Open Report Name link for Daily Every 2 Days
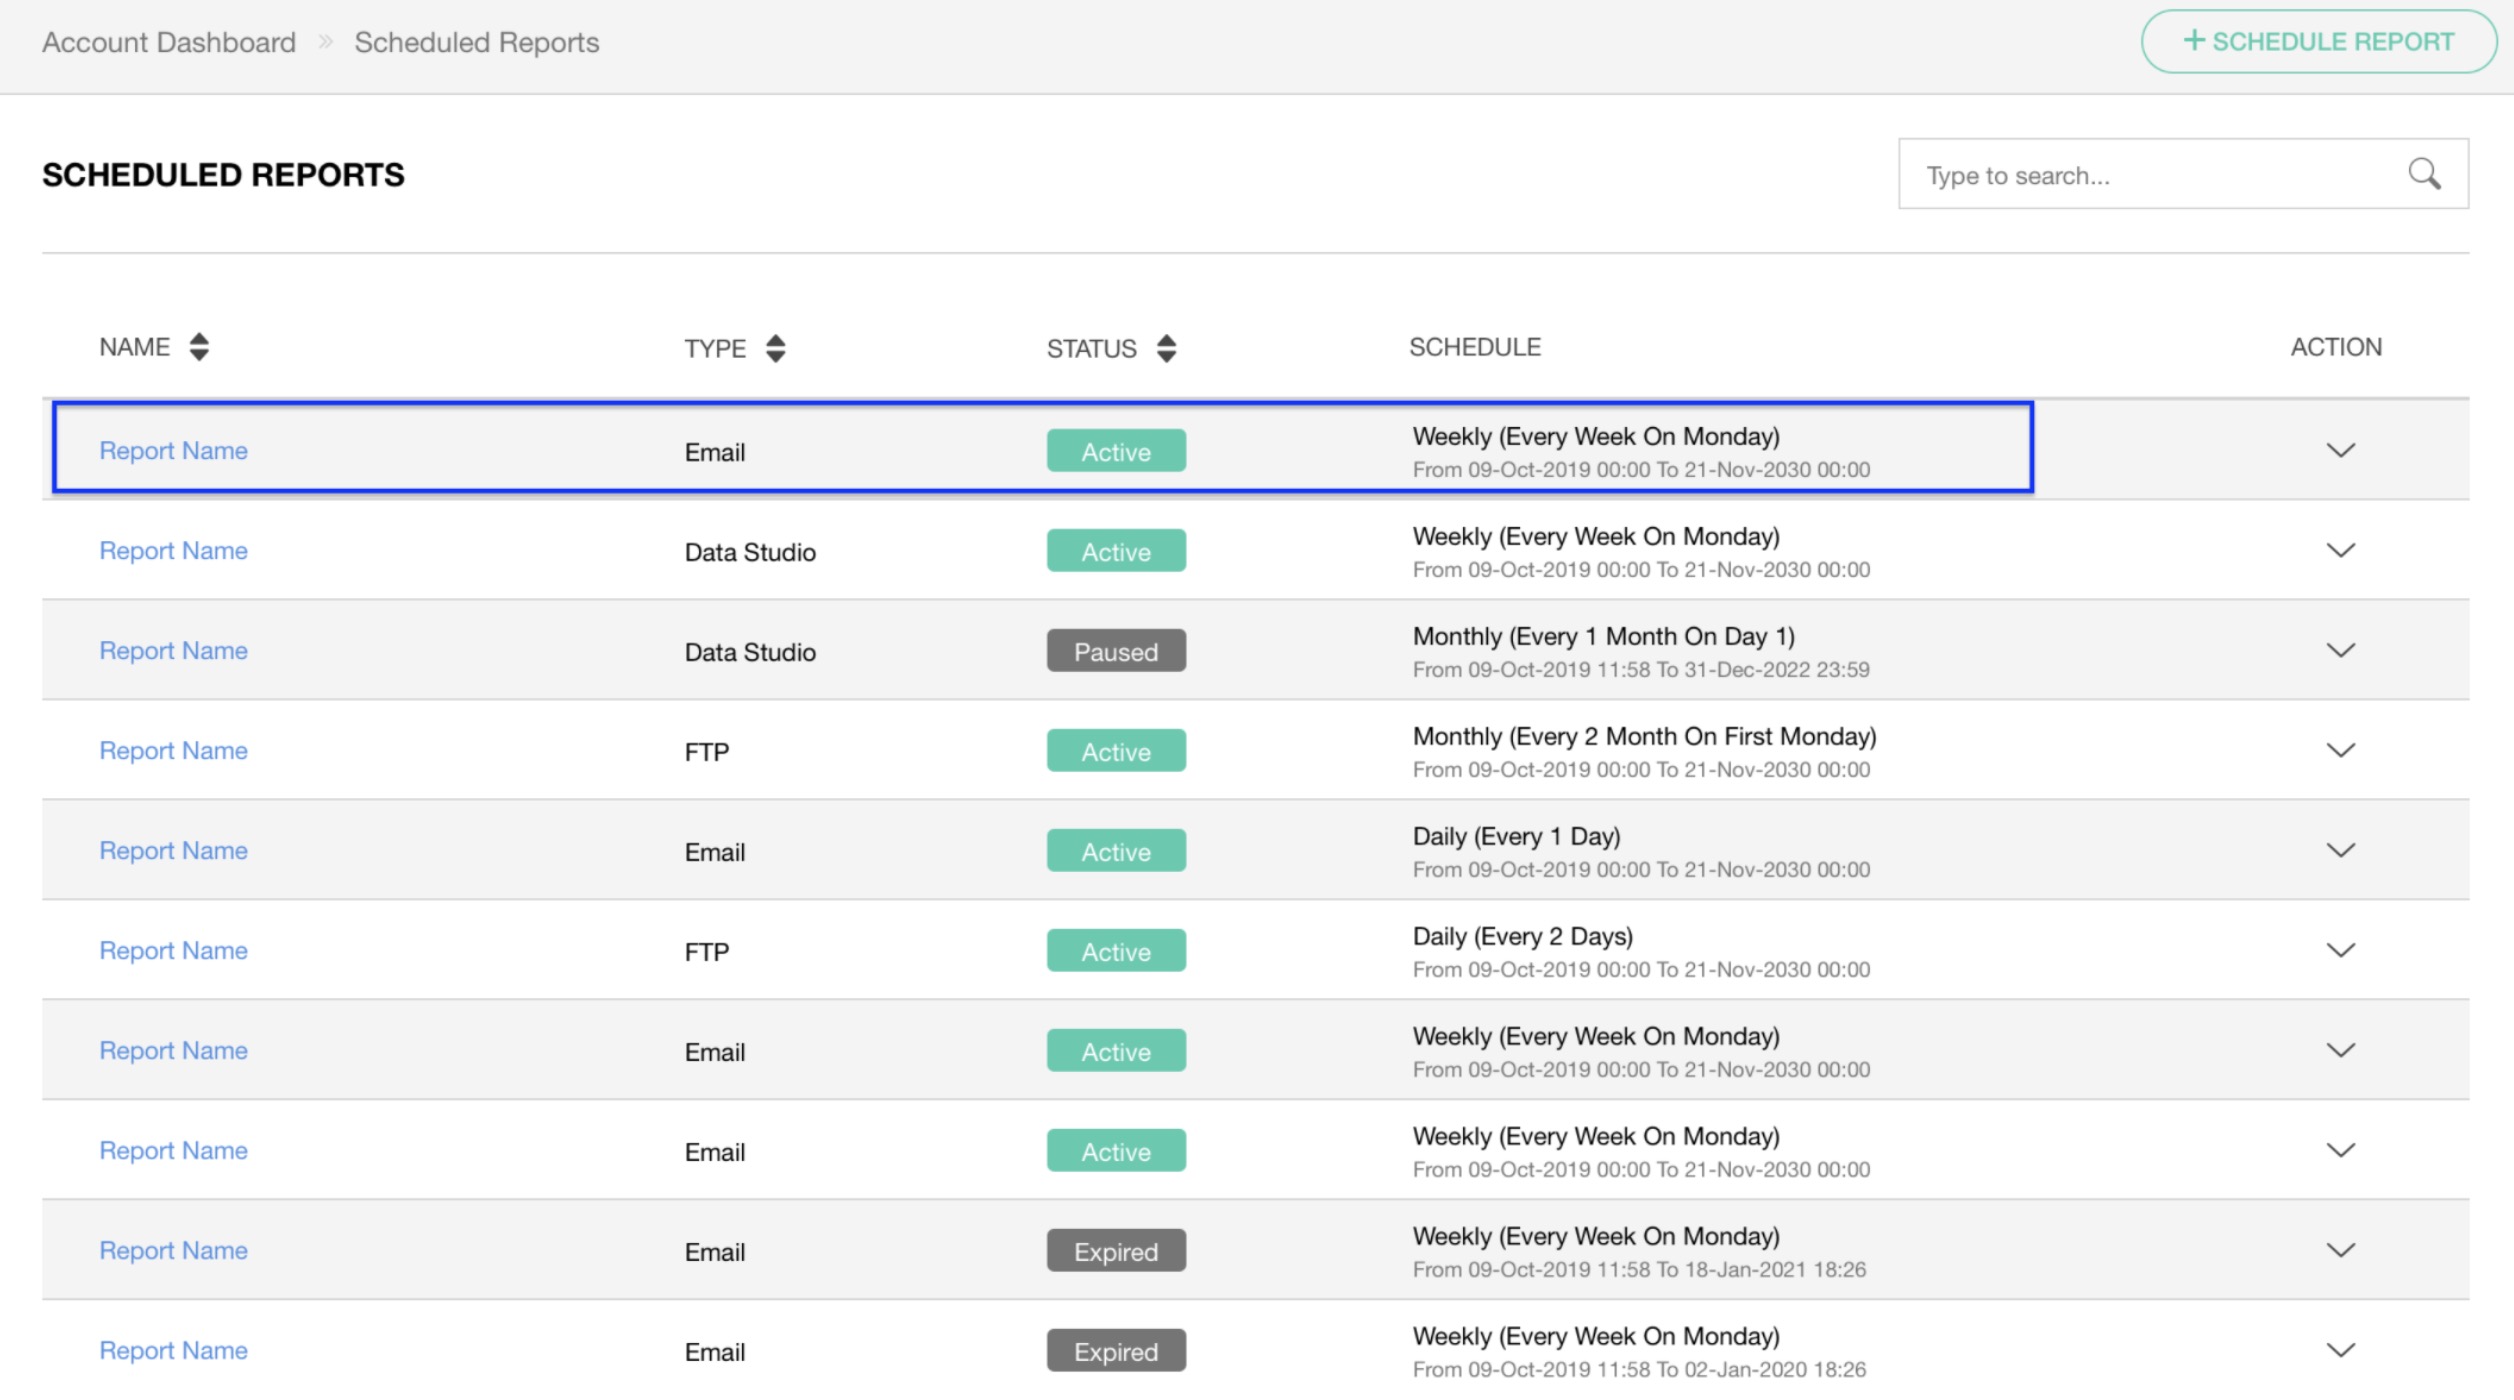Viewport: 2514px width, 1400px height. tap(173, 951)
